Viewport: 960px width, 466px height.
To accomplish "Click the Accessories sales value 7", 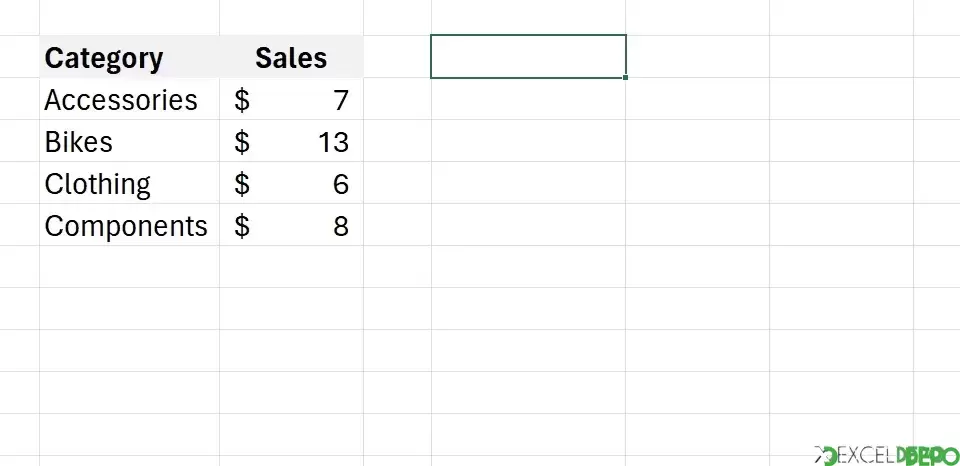I will coord(291,99).
